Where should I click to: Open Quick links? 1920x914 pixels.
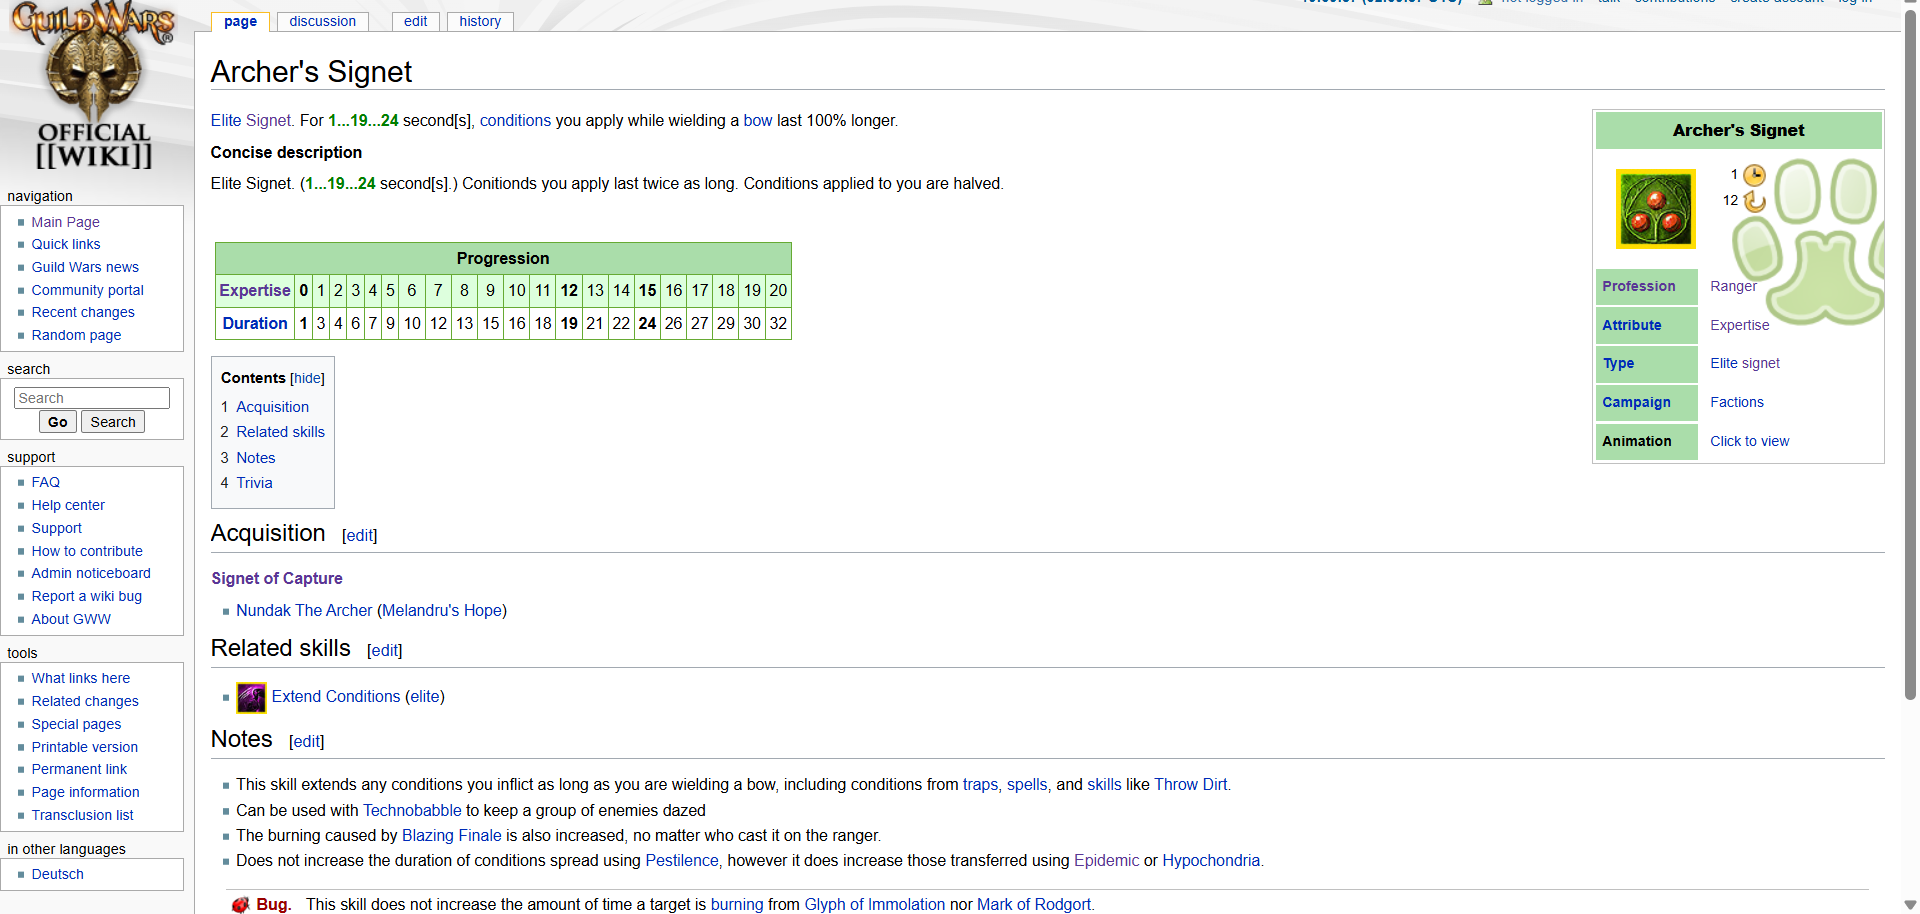[66, 244]
